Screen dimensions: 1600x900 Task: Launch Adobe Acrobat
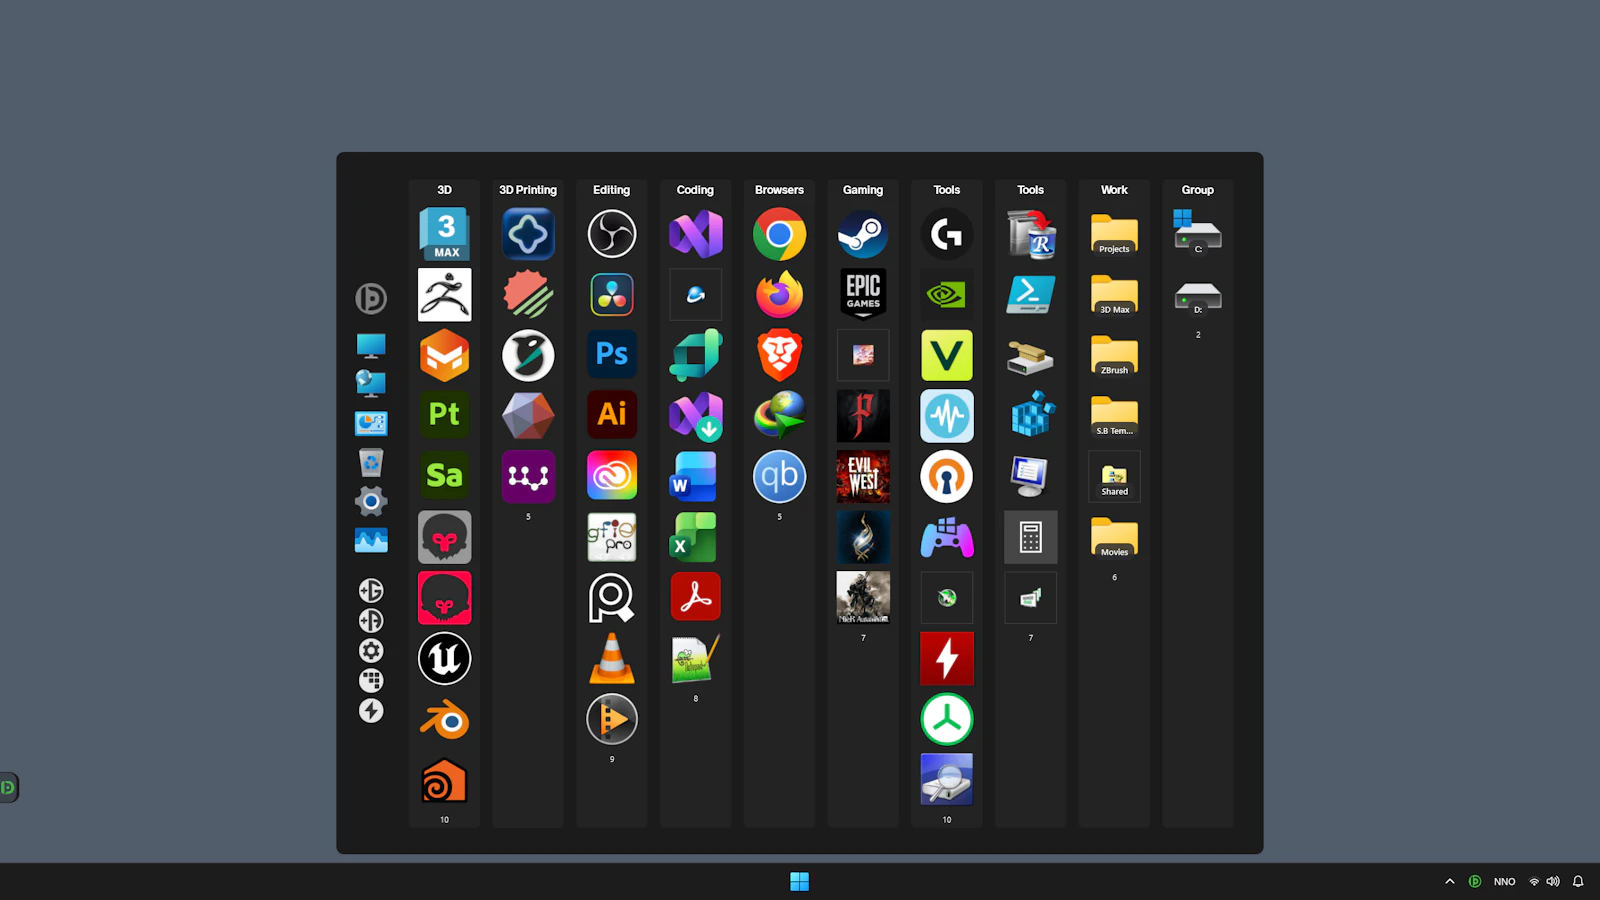point(696,598)
